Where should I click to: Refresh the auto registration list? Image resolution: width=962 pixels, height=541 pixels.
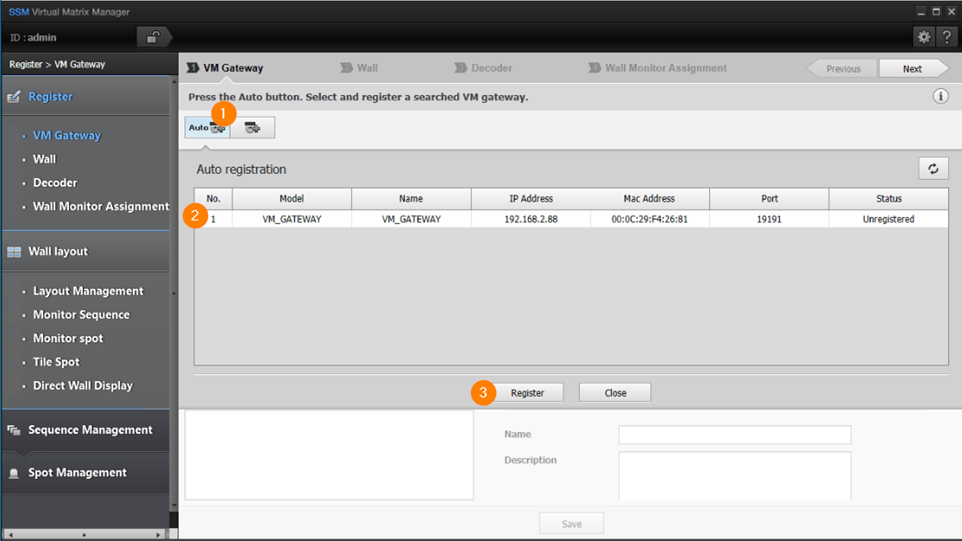tap(933, 169)
